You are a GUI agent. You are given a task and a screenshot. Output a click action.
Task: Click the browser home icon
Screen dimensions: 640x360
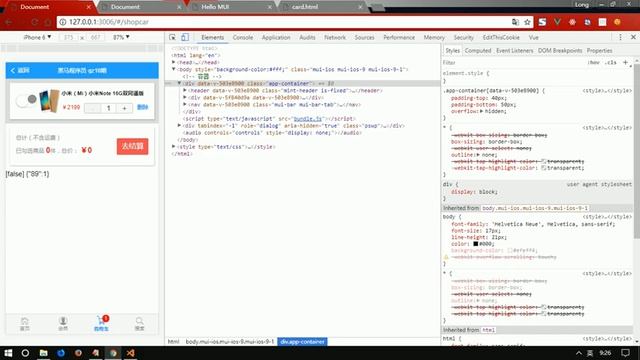click(x=48, y=22)
